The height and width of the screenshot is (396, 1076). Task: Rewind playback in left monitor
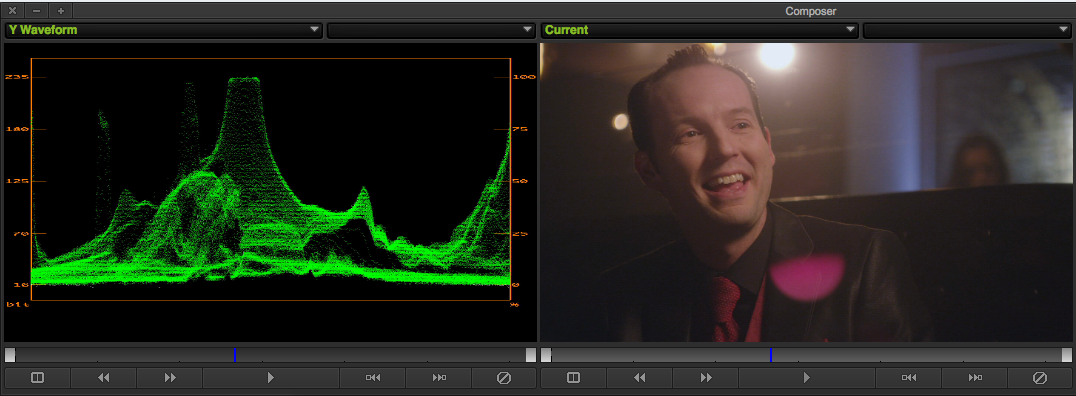[x=104, y=377]
